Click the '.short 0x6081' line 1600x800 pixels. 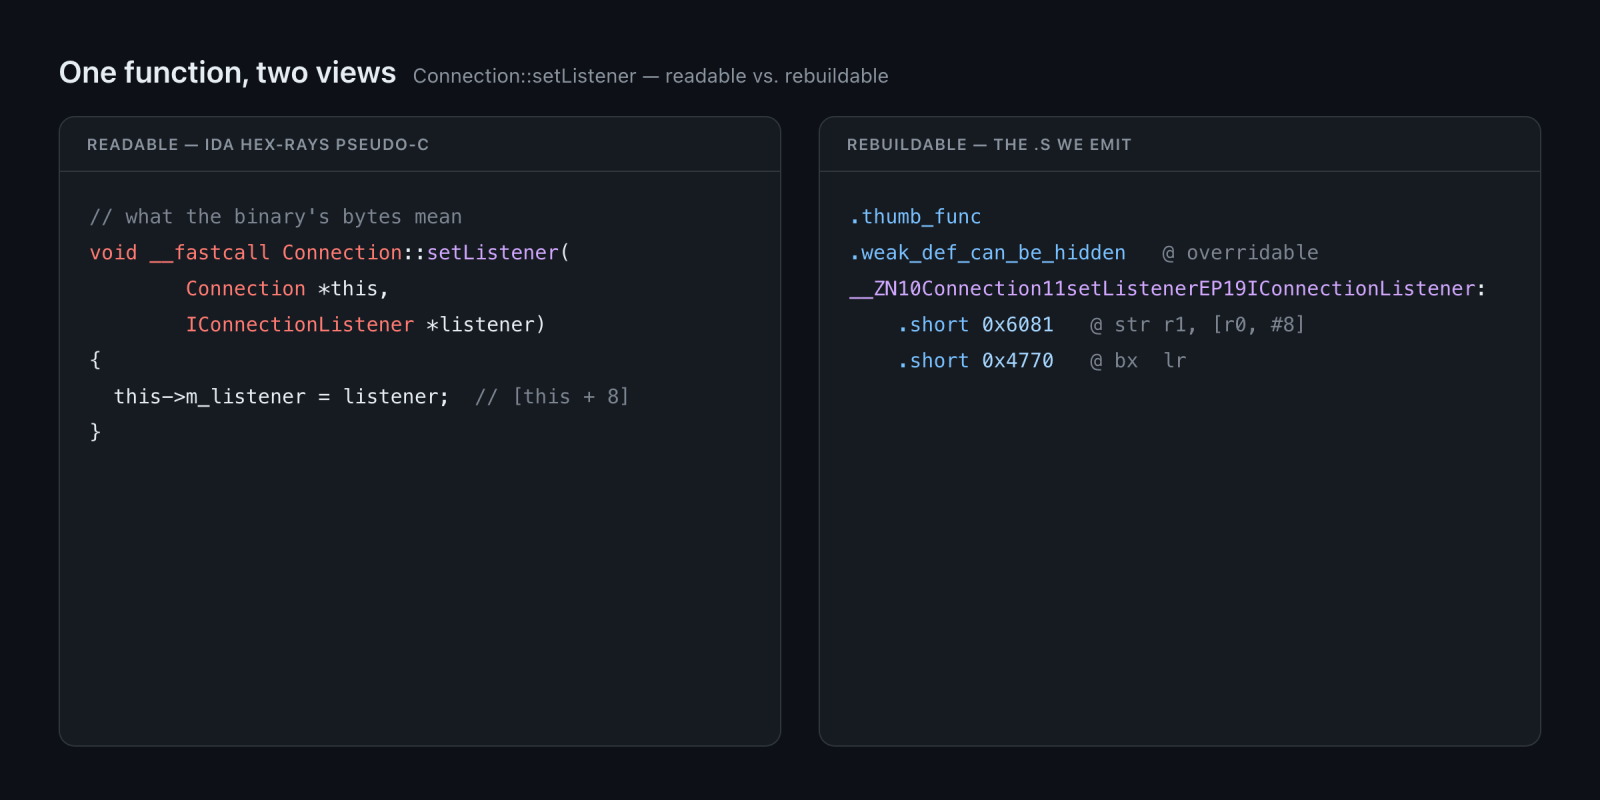(976, 325)
